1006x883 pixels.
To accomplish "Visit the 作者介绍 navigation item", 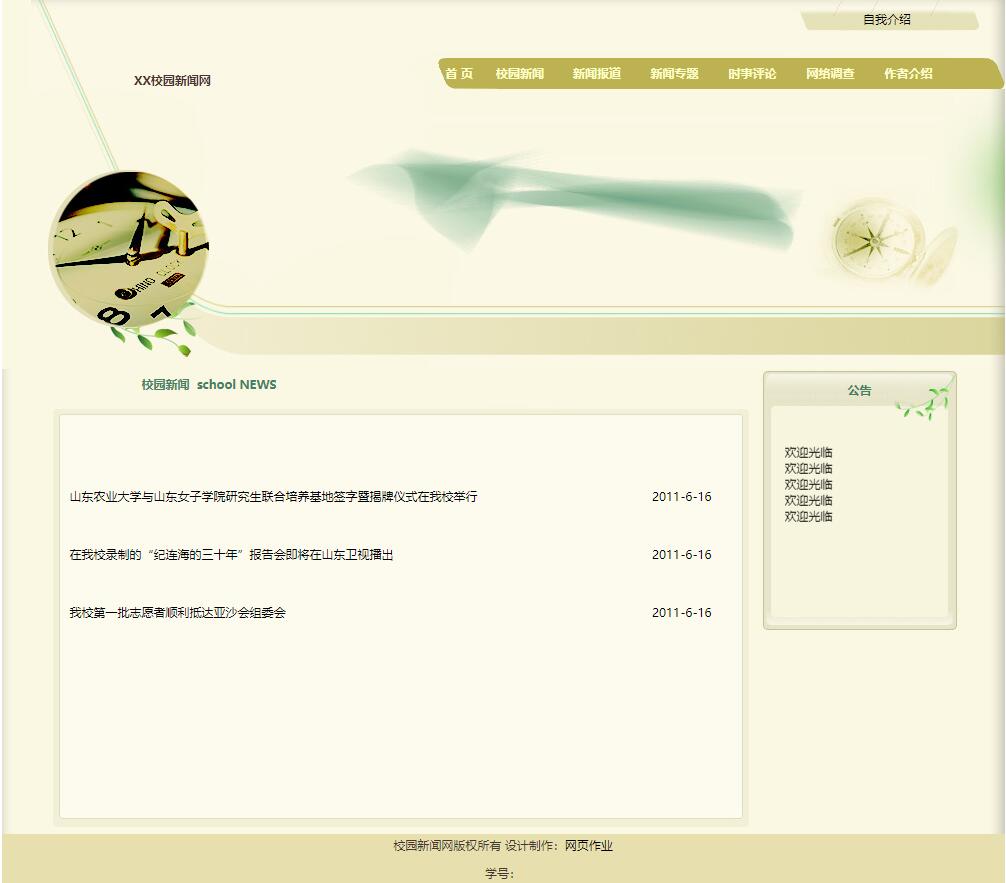I will [x=908, y=74].
